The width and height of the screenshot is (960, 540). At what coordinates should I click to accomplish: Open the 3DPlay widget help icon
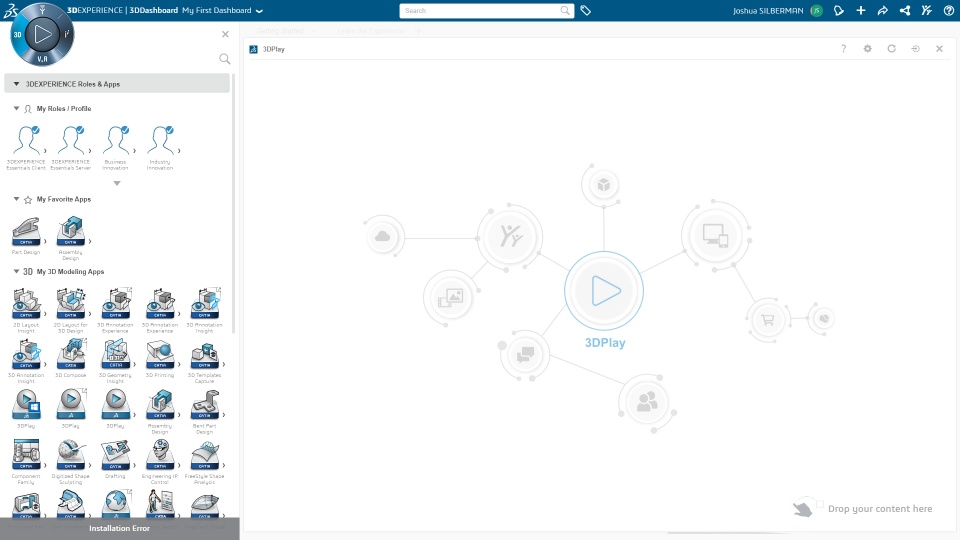[x=844, y=49]
